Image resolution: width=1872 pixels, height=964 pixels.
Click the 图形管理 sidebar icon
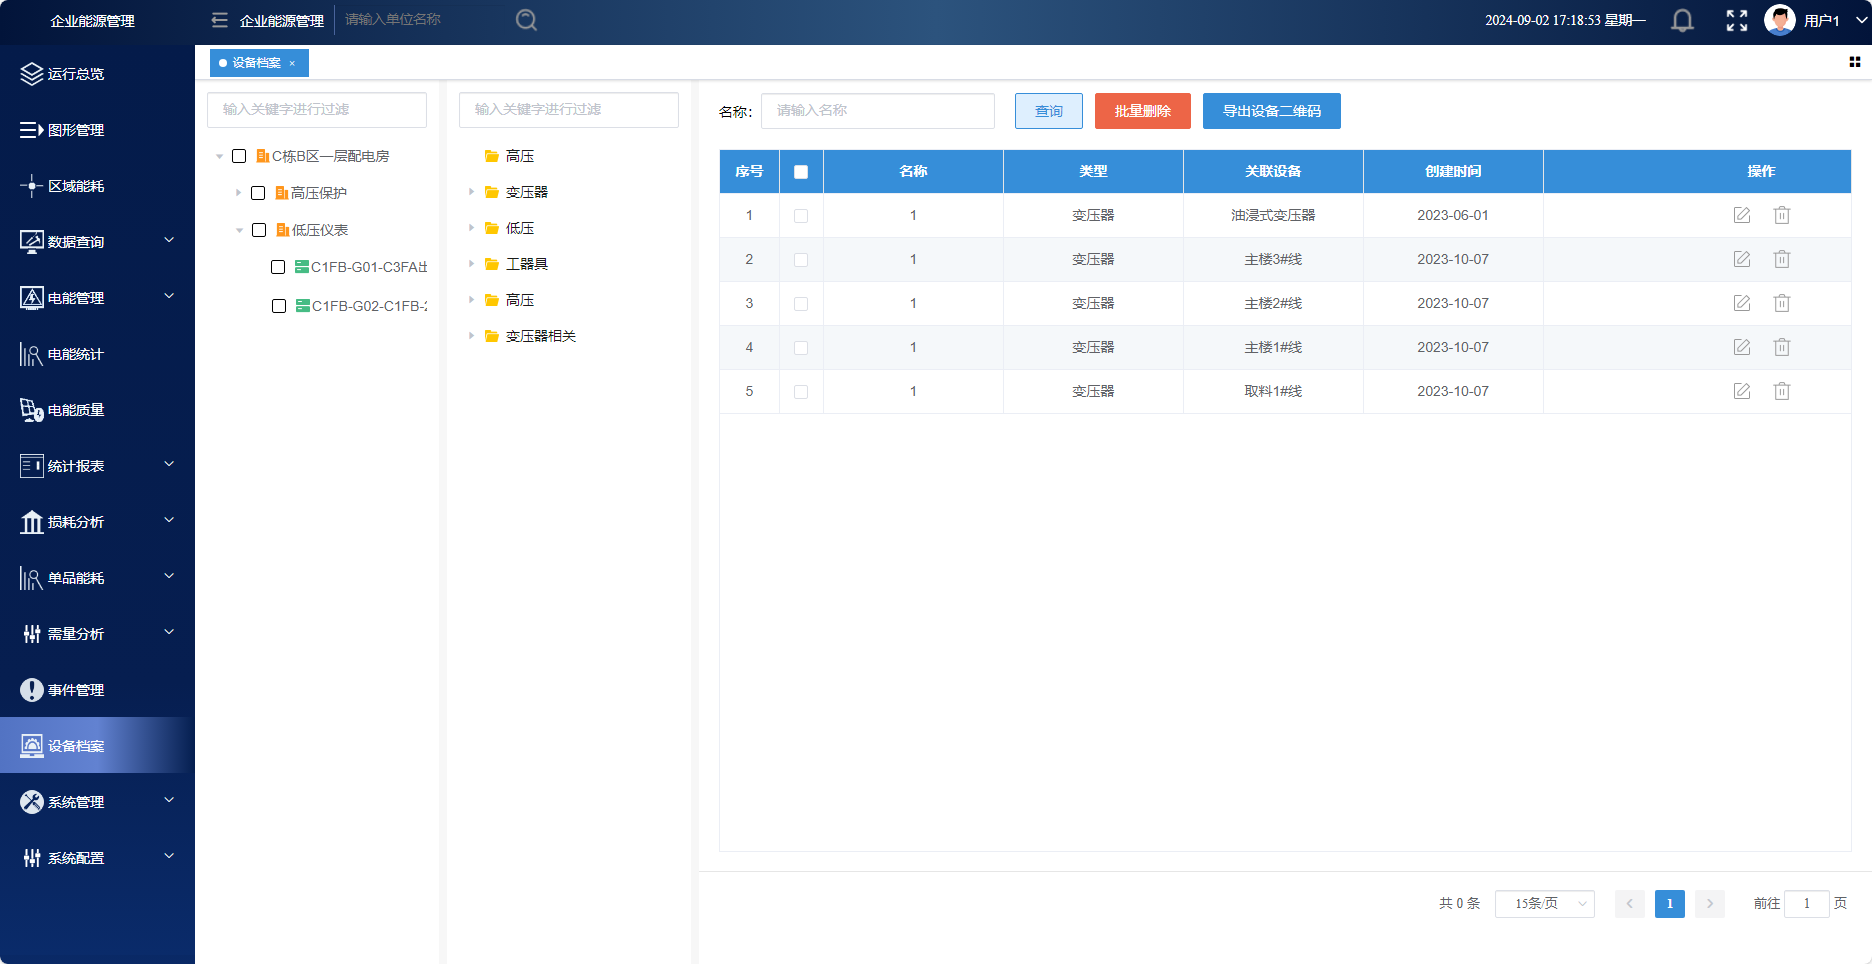click(32, 130)
